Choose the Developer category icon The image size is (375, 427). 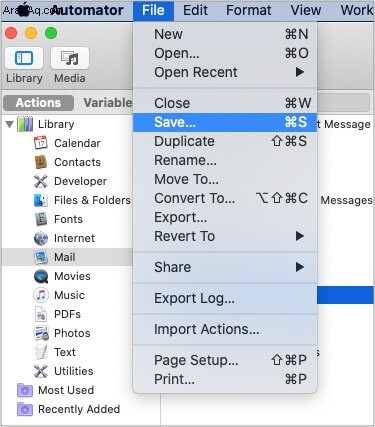pyautogui.click(x=41, y=181)
